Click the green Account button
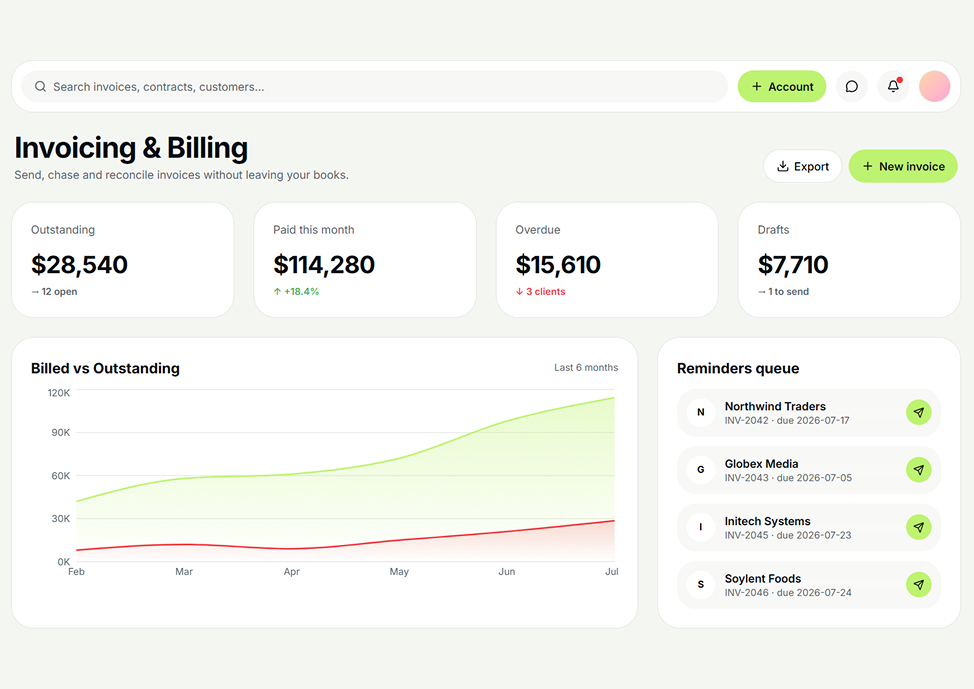The height and width of the screenshot is (689, 974). 781,86
